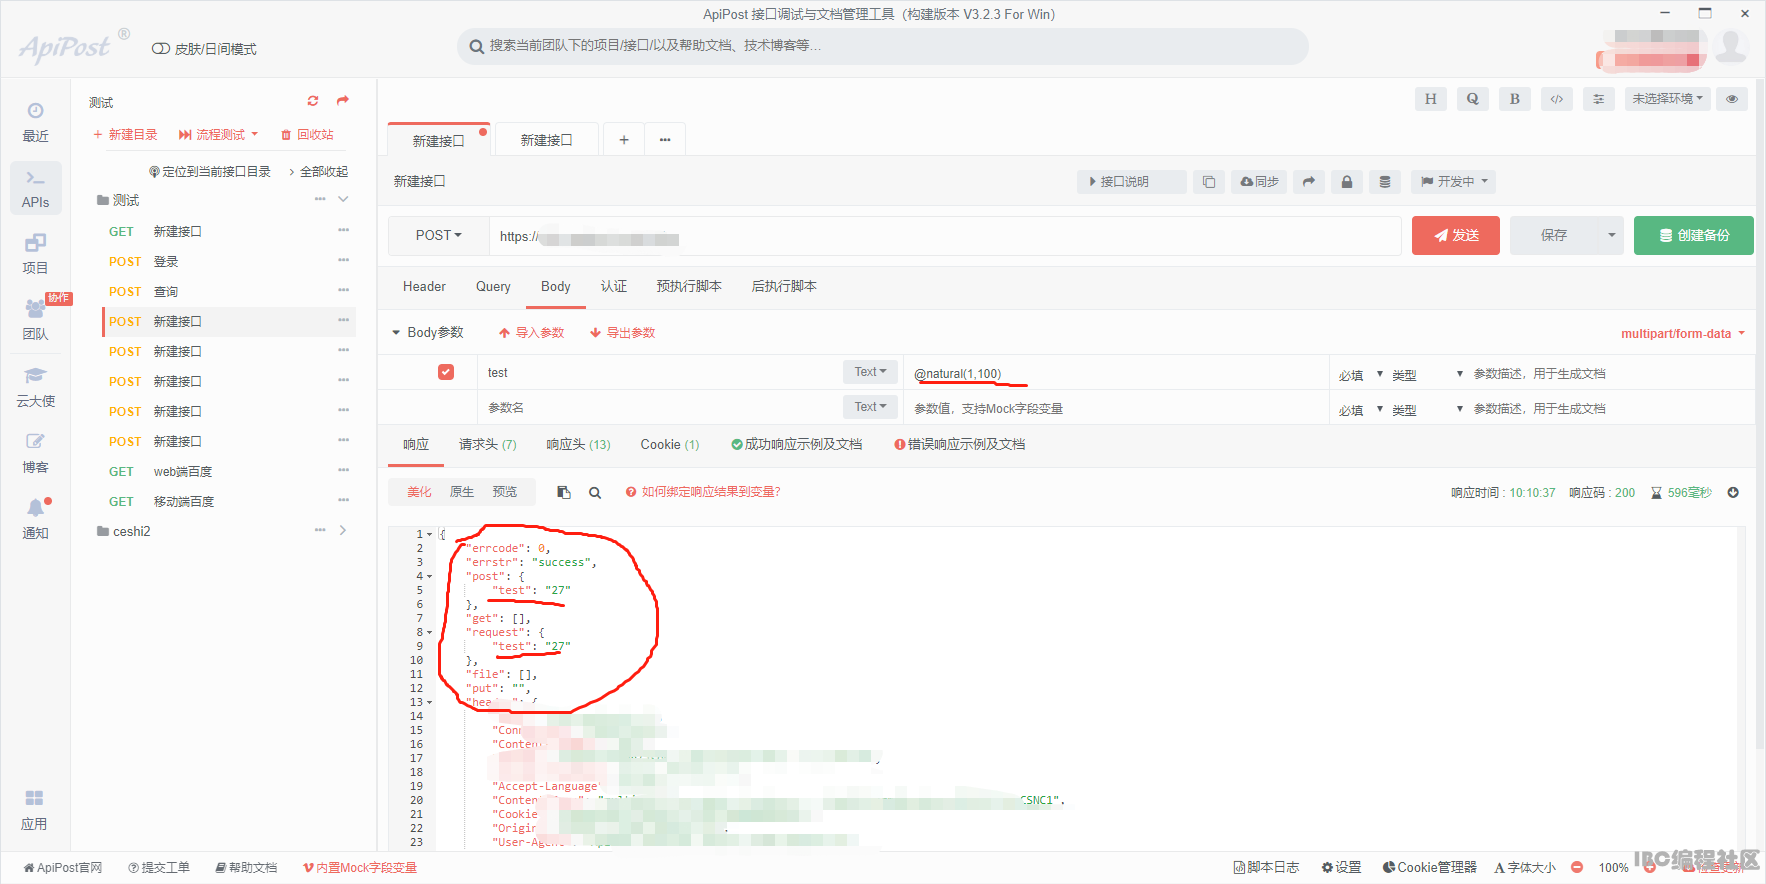1766x884 pixels.
Task: Click 导入参数 import parameters
Action: [532, 333]
